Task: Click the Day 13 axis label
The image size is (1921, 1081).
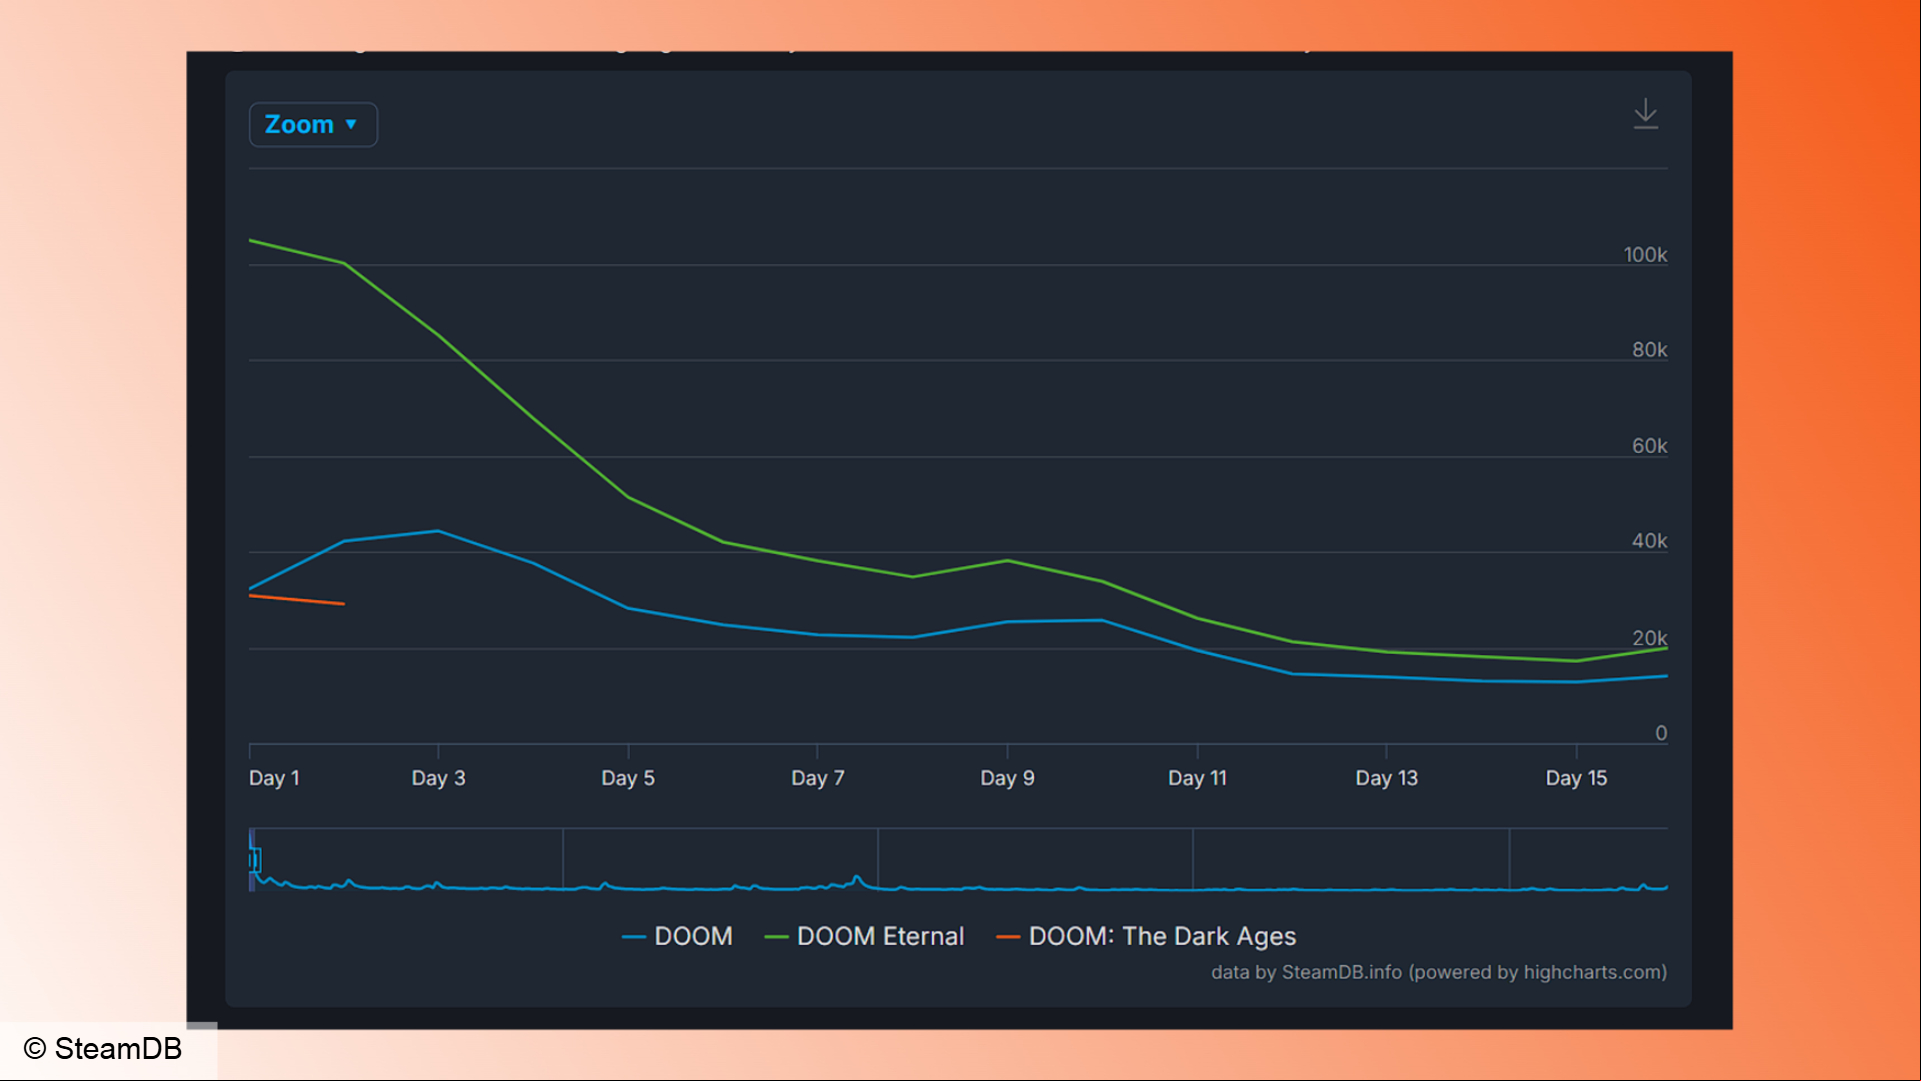Action: click(x=1386, y=778)
